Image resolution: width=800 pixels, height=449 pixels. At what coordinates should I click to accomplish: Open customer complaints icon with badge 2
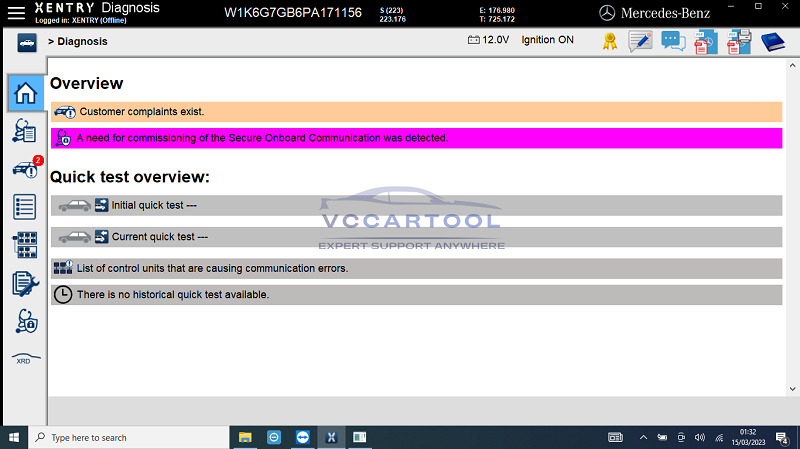click(27, 168)
